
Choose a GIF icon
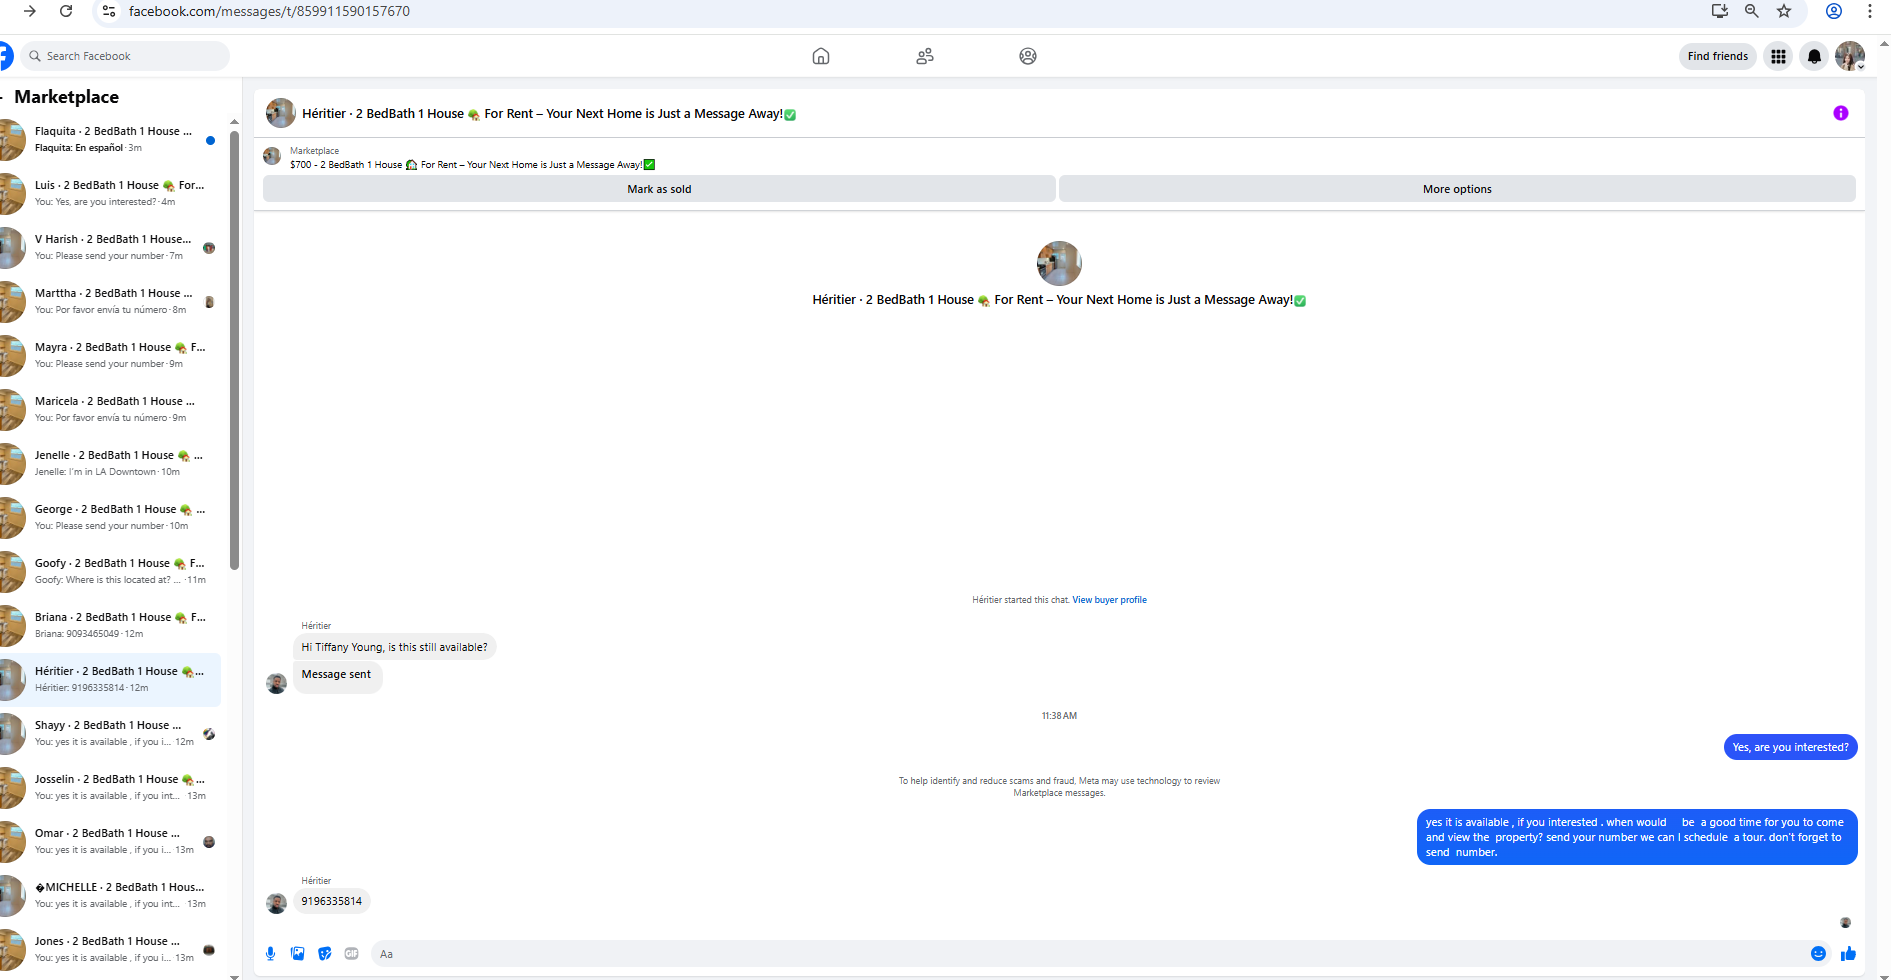pyautogui.click(x=351, y=954)
